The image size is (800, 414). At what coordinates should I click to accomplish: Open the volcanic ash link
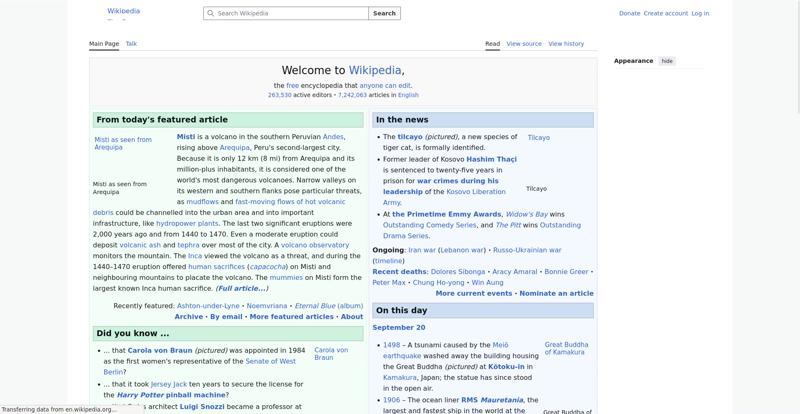[x=140, y=245]
